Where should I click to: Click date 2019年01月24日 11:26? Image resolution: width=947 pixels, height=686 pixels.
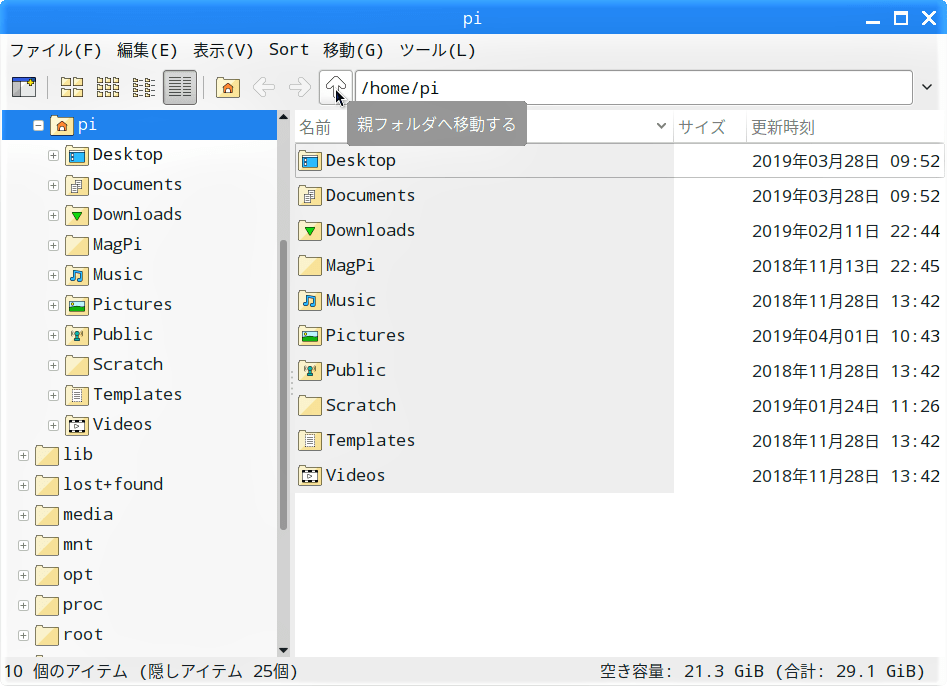coord(846,406)
